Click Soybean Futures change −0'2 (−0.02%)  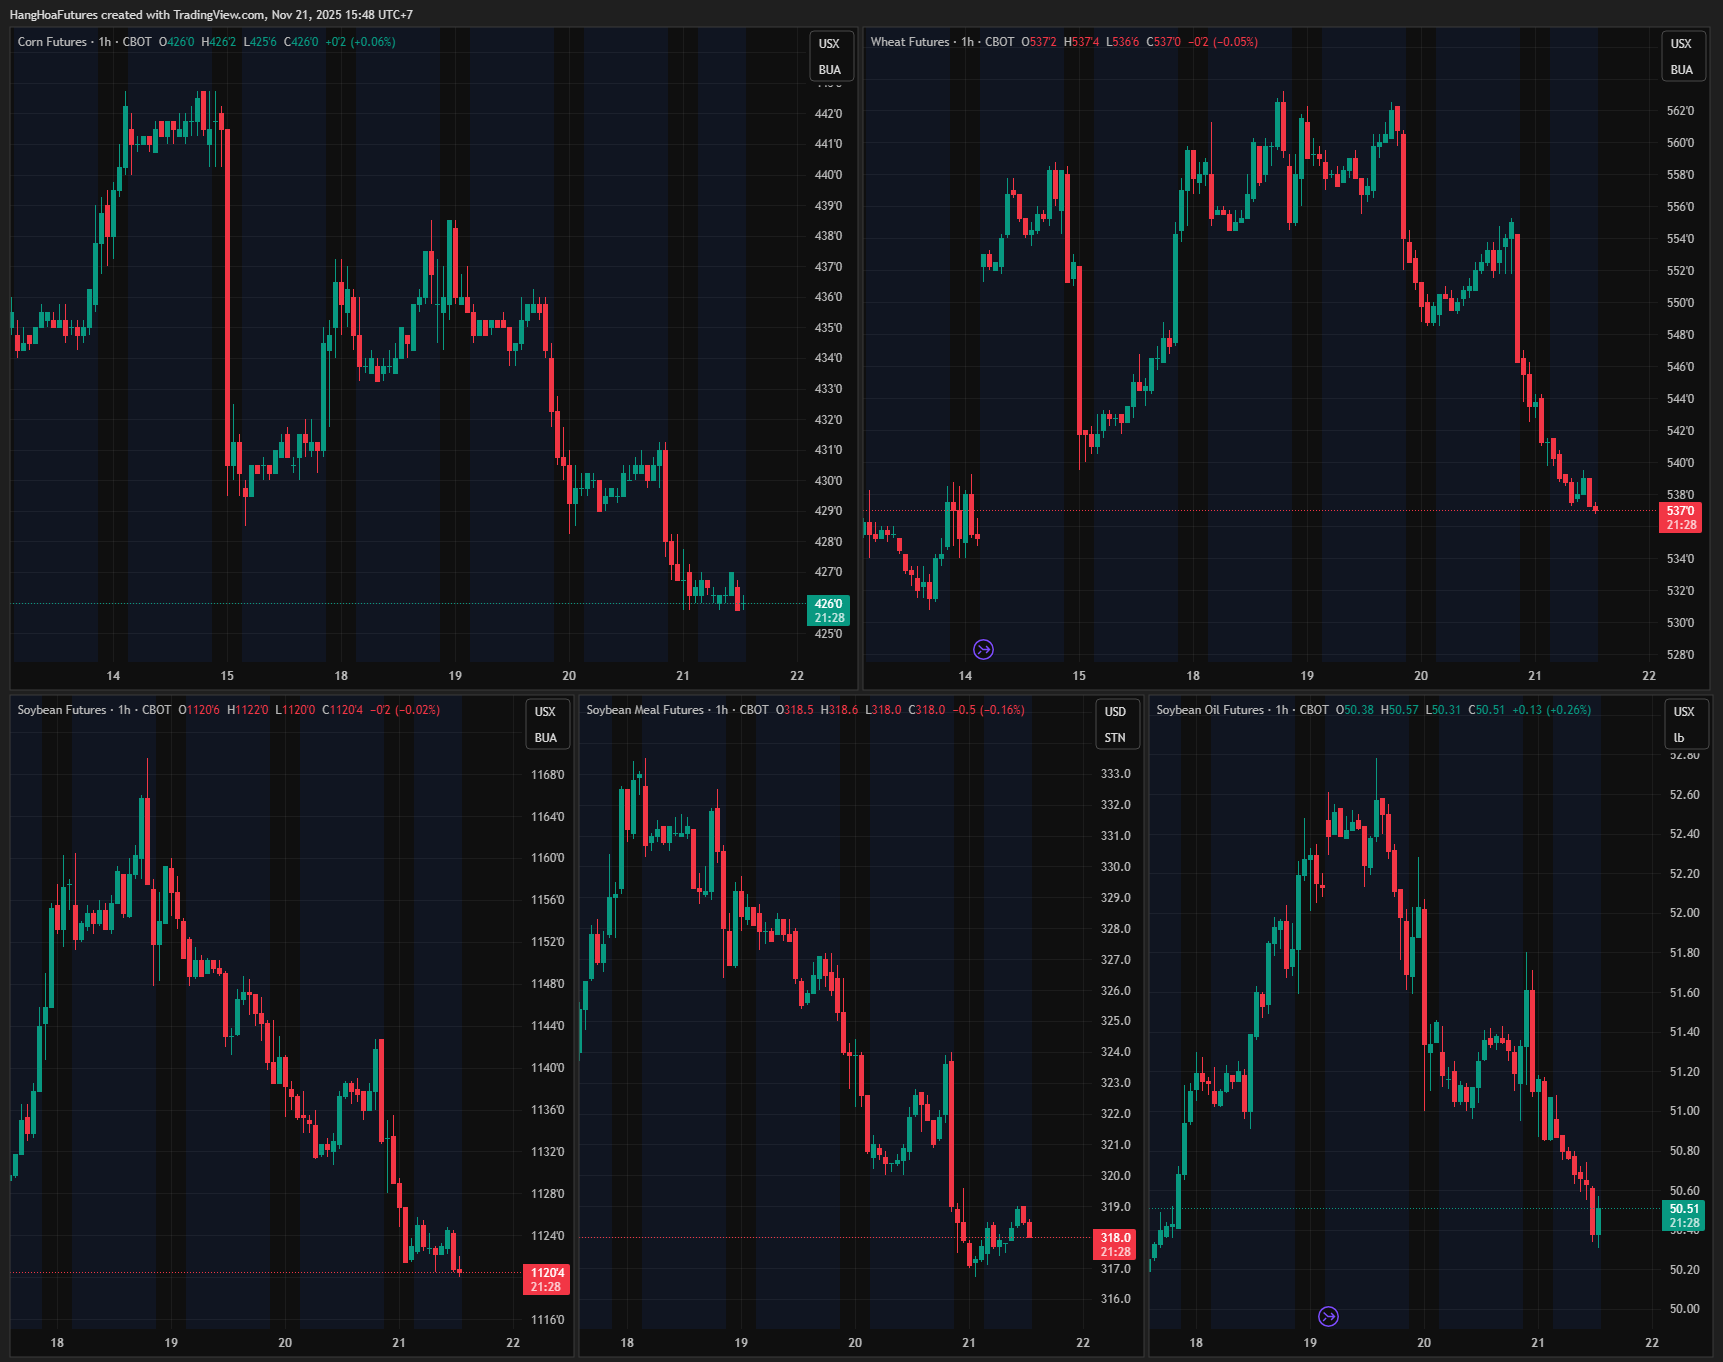(405, 710)
